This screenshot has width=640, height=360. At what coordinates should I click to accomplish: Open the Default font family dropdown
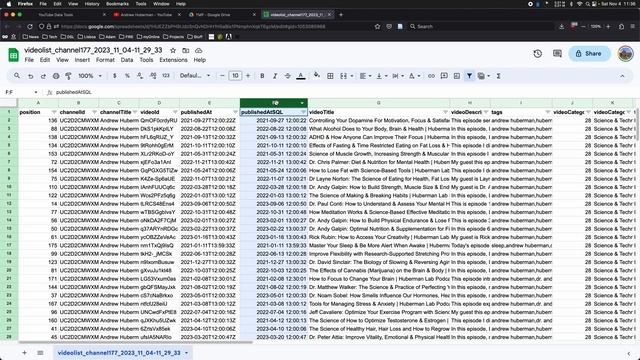195,76
